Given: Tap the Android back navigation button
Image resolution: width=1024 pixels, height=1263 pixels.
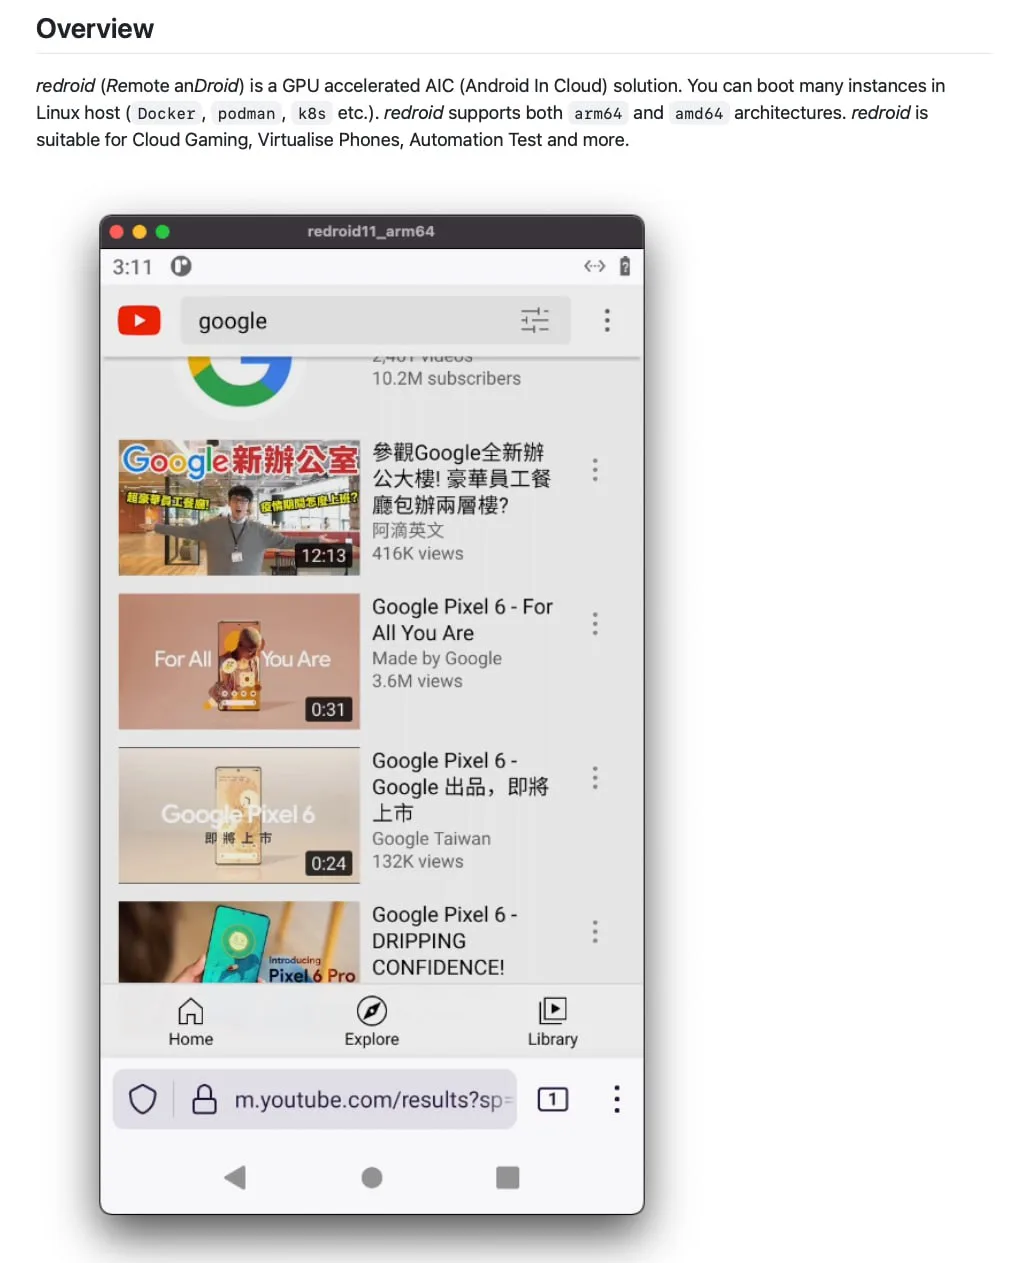Looking at the screenshot, I should (236, 1177).
